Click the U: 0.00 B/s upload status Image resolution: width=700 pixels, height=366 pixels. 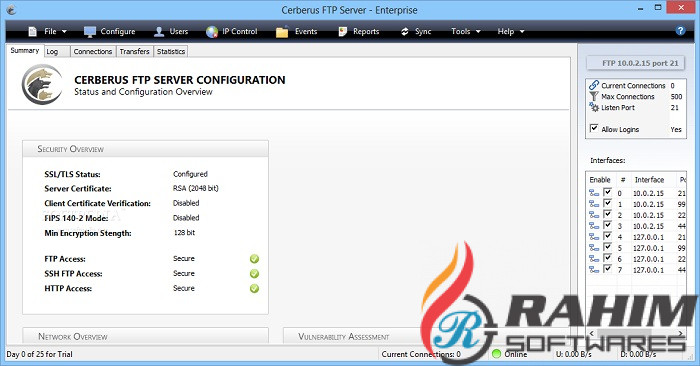(x=574, y=354)
